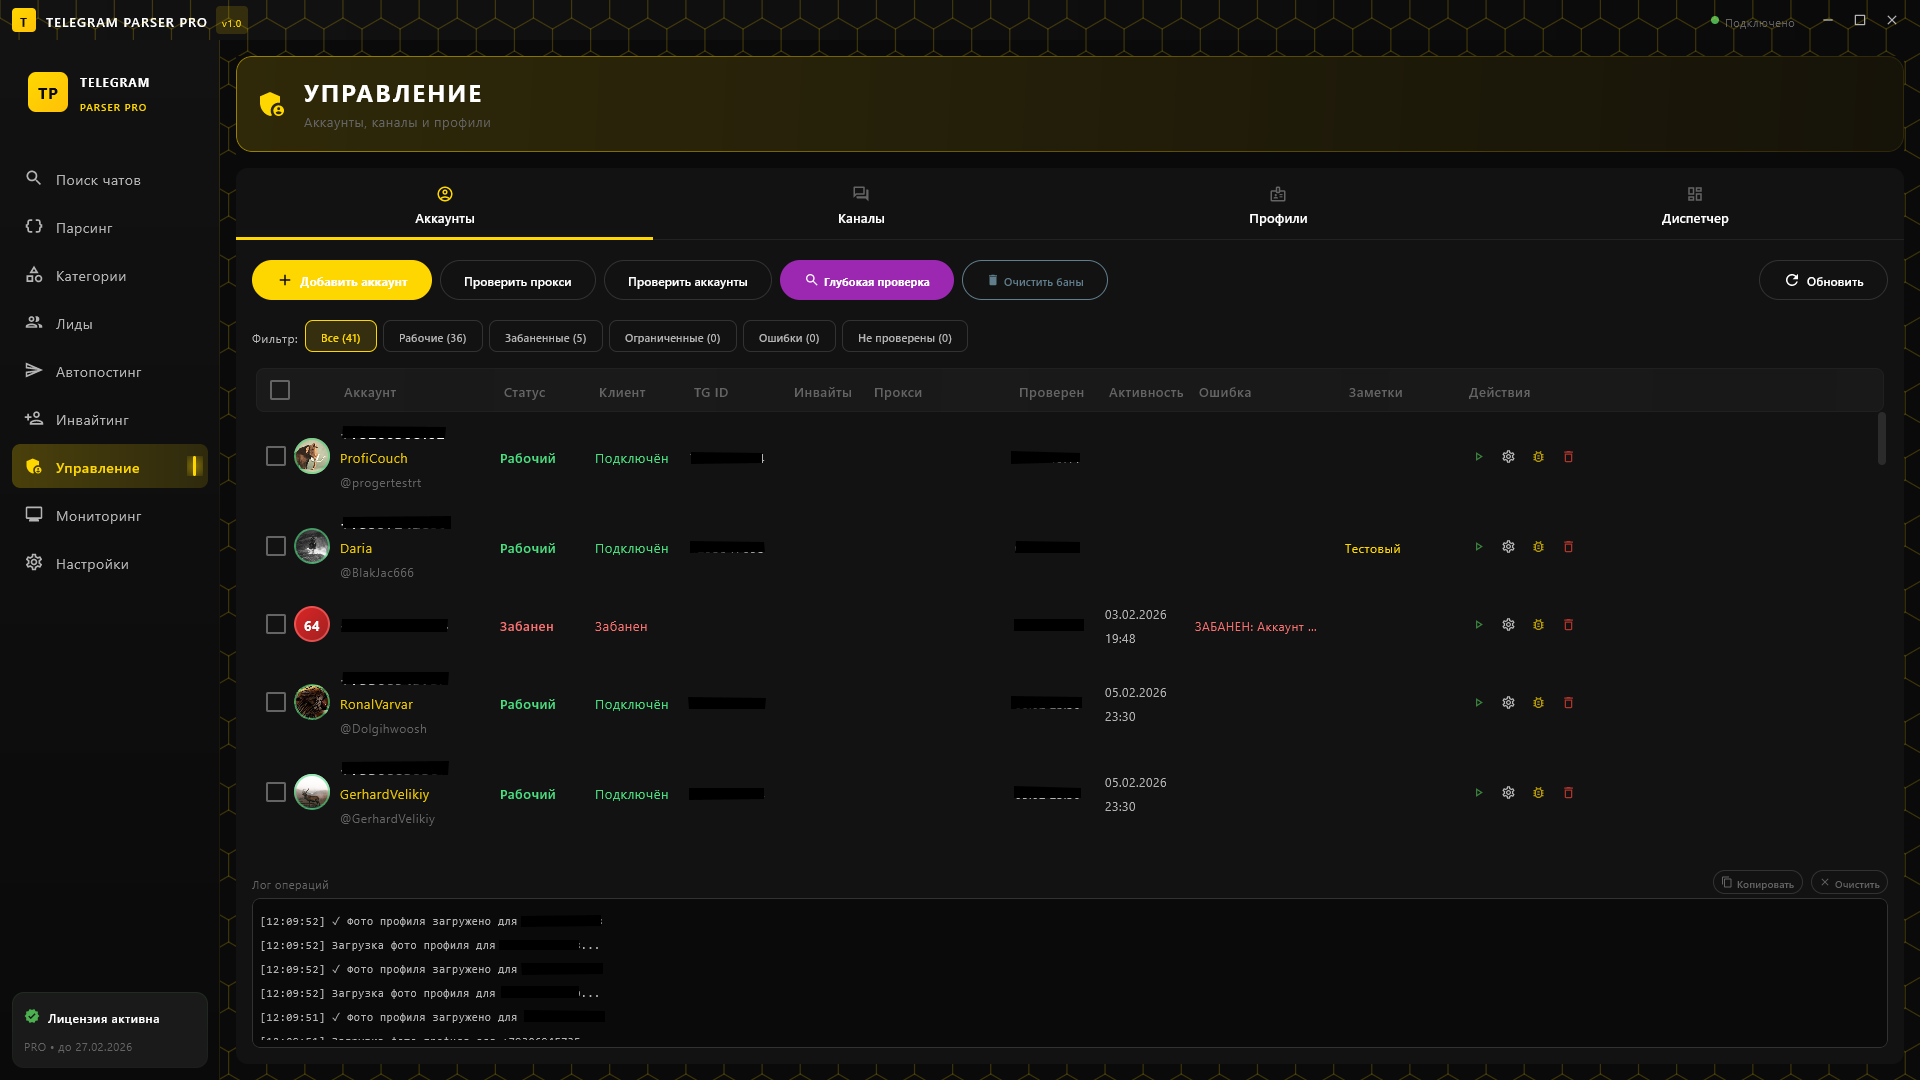Click the green play icon for ProfiCouch
This screenshot has height=1080, width=1920.
click(x=1478, y=457)
